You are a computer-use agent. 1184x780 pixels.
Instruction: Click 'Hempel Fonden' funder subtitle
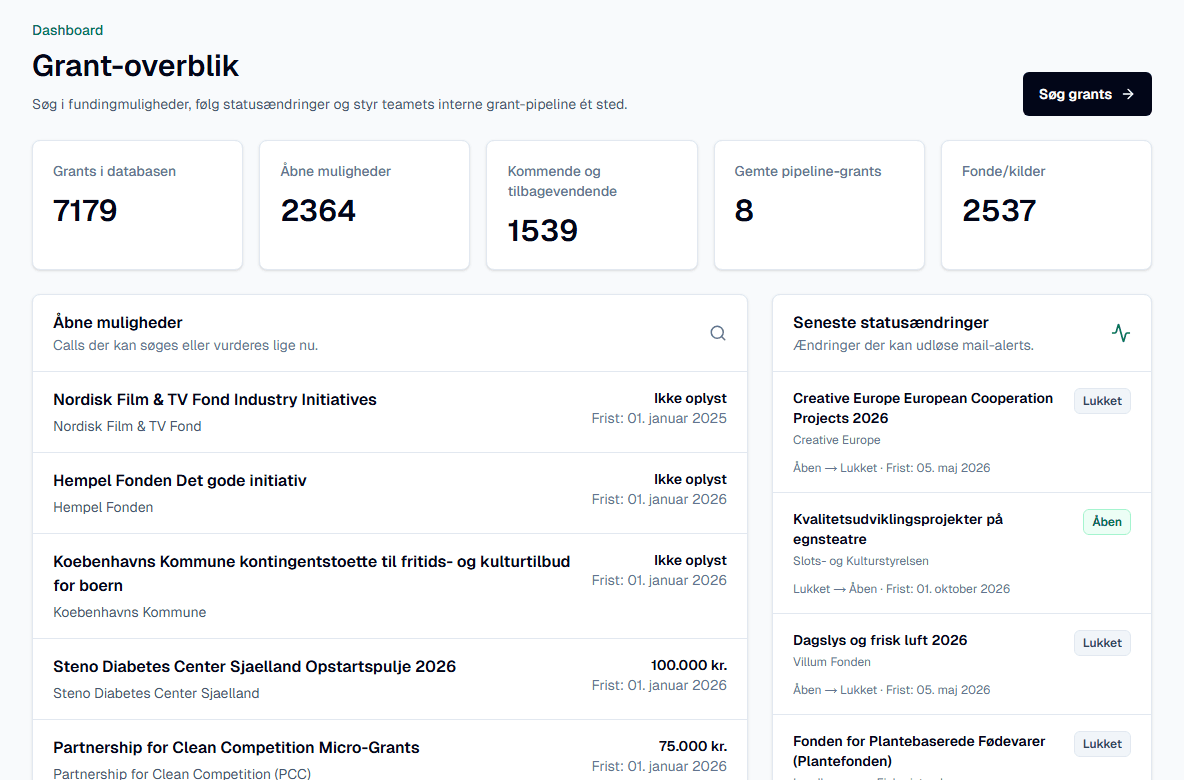click(103, 507)
